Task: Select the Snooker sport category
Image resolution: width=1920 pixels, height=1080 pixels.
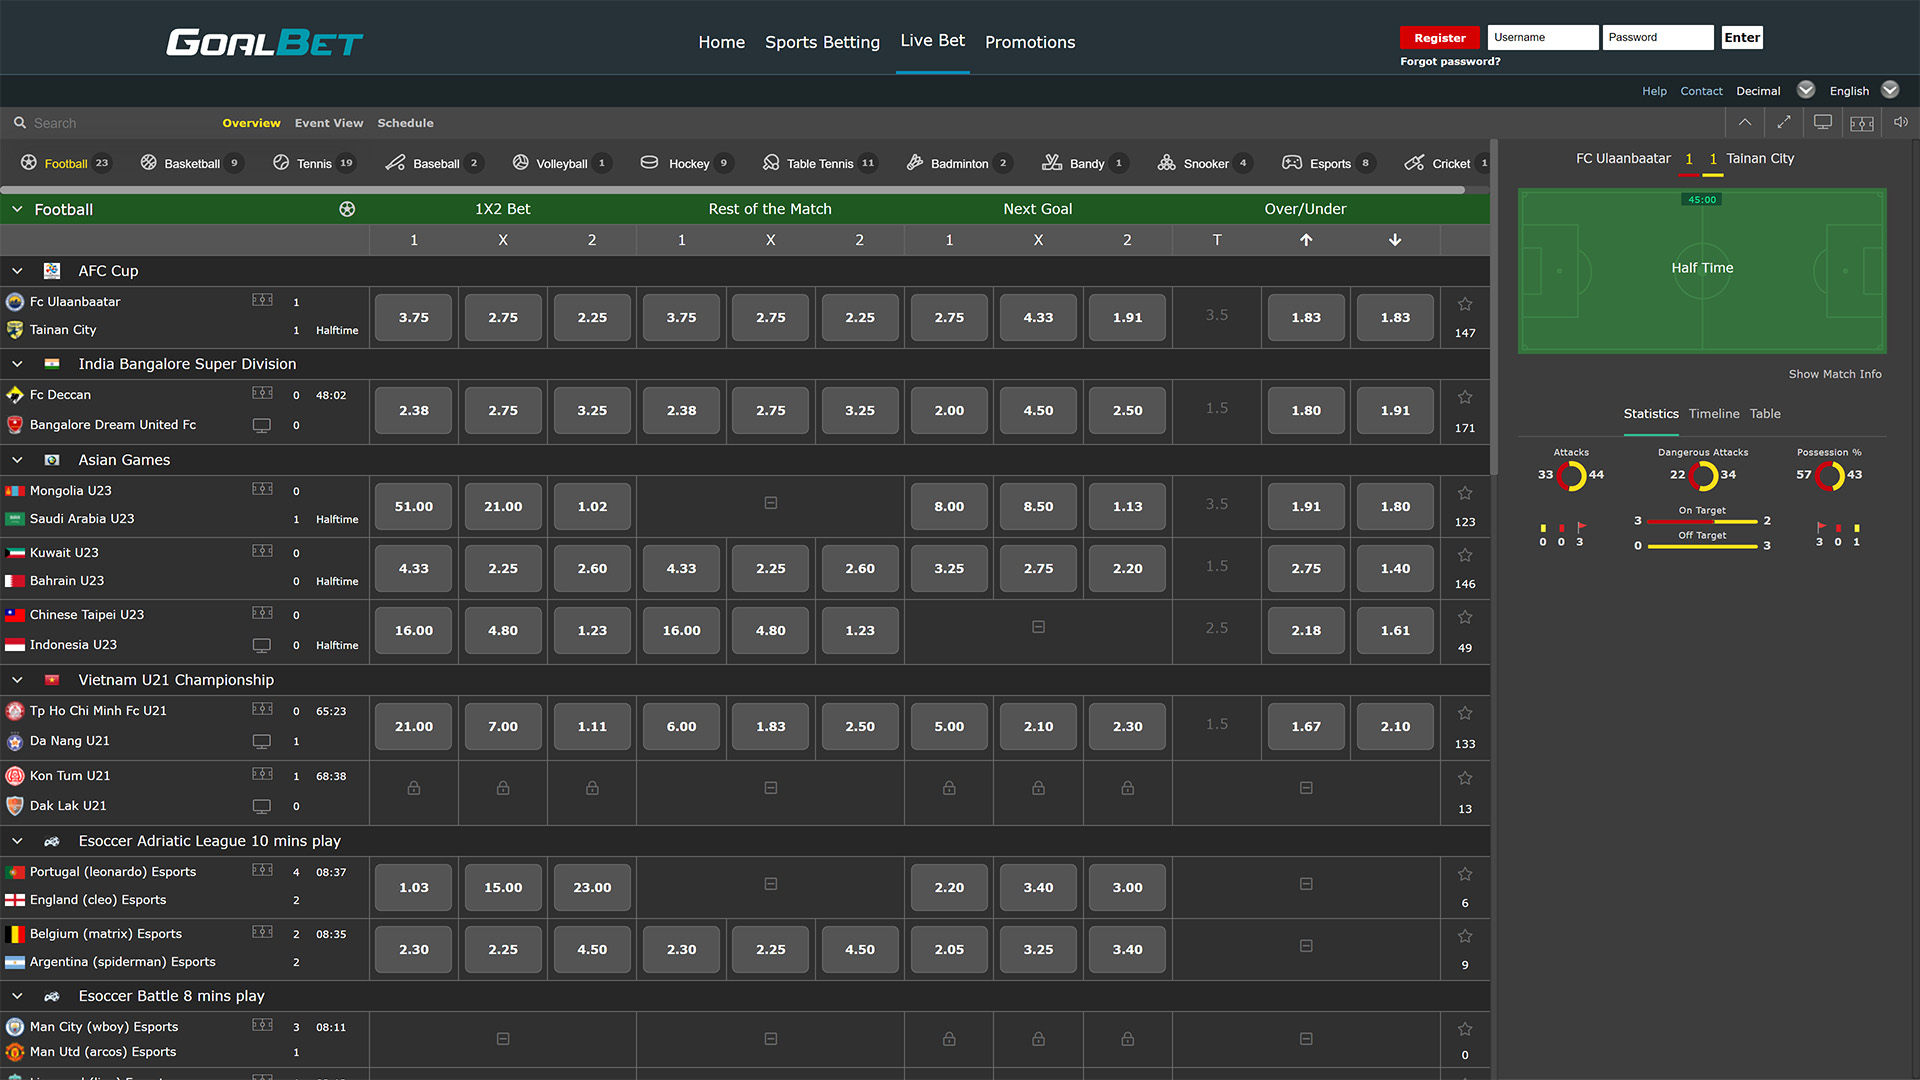Action: (x=1205, y=163)
